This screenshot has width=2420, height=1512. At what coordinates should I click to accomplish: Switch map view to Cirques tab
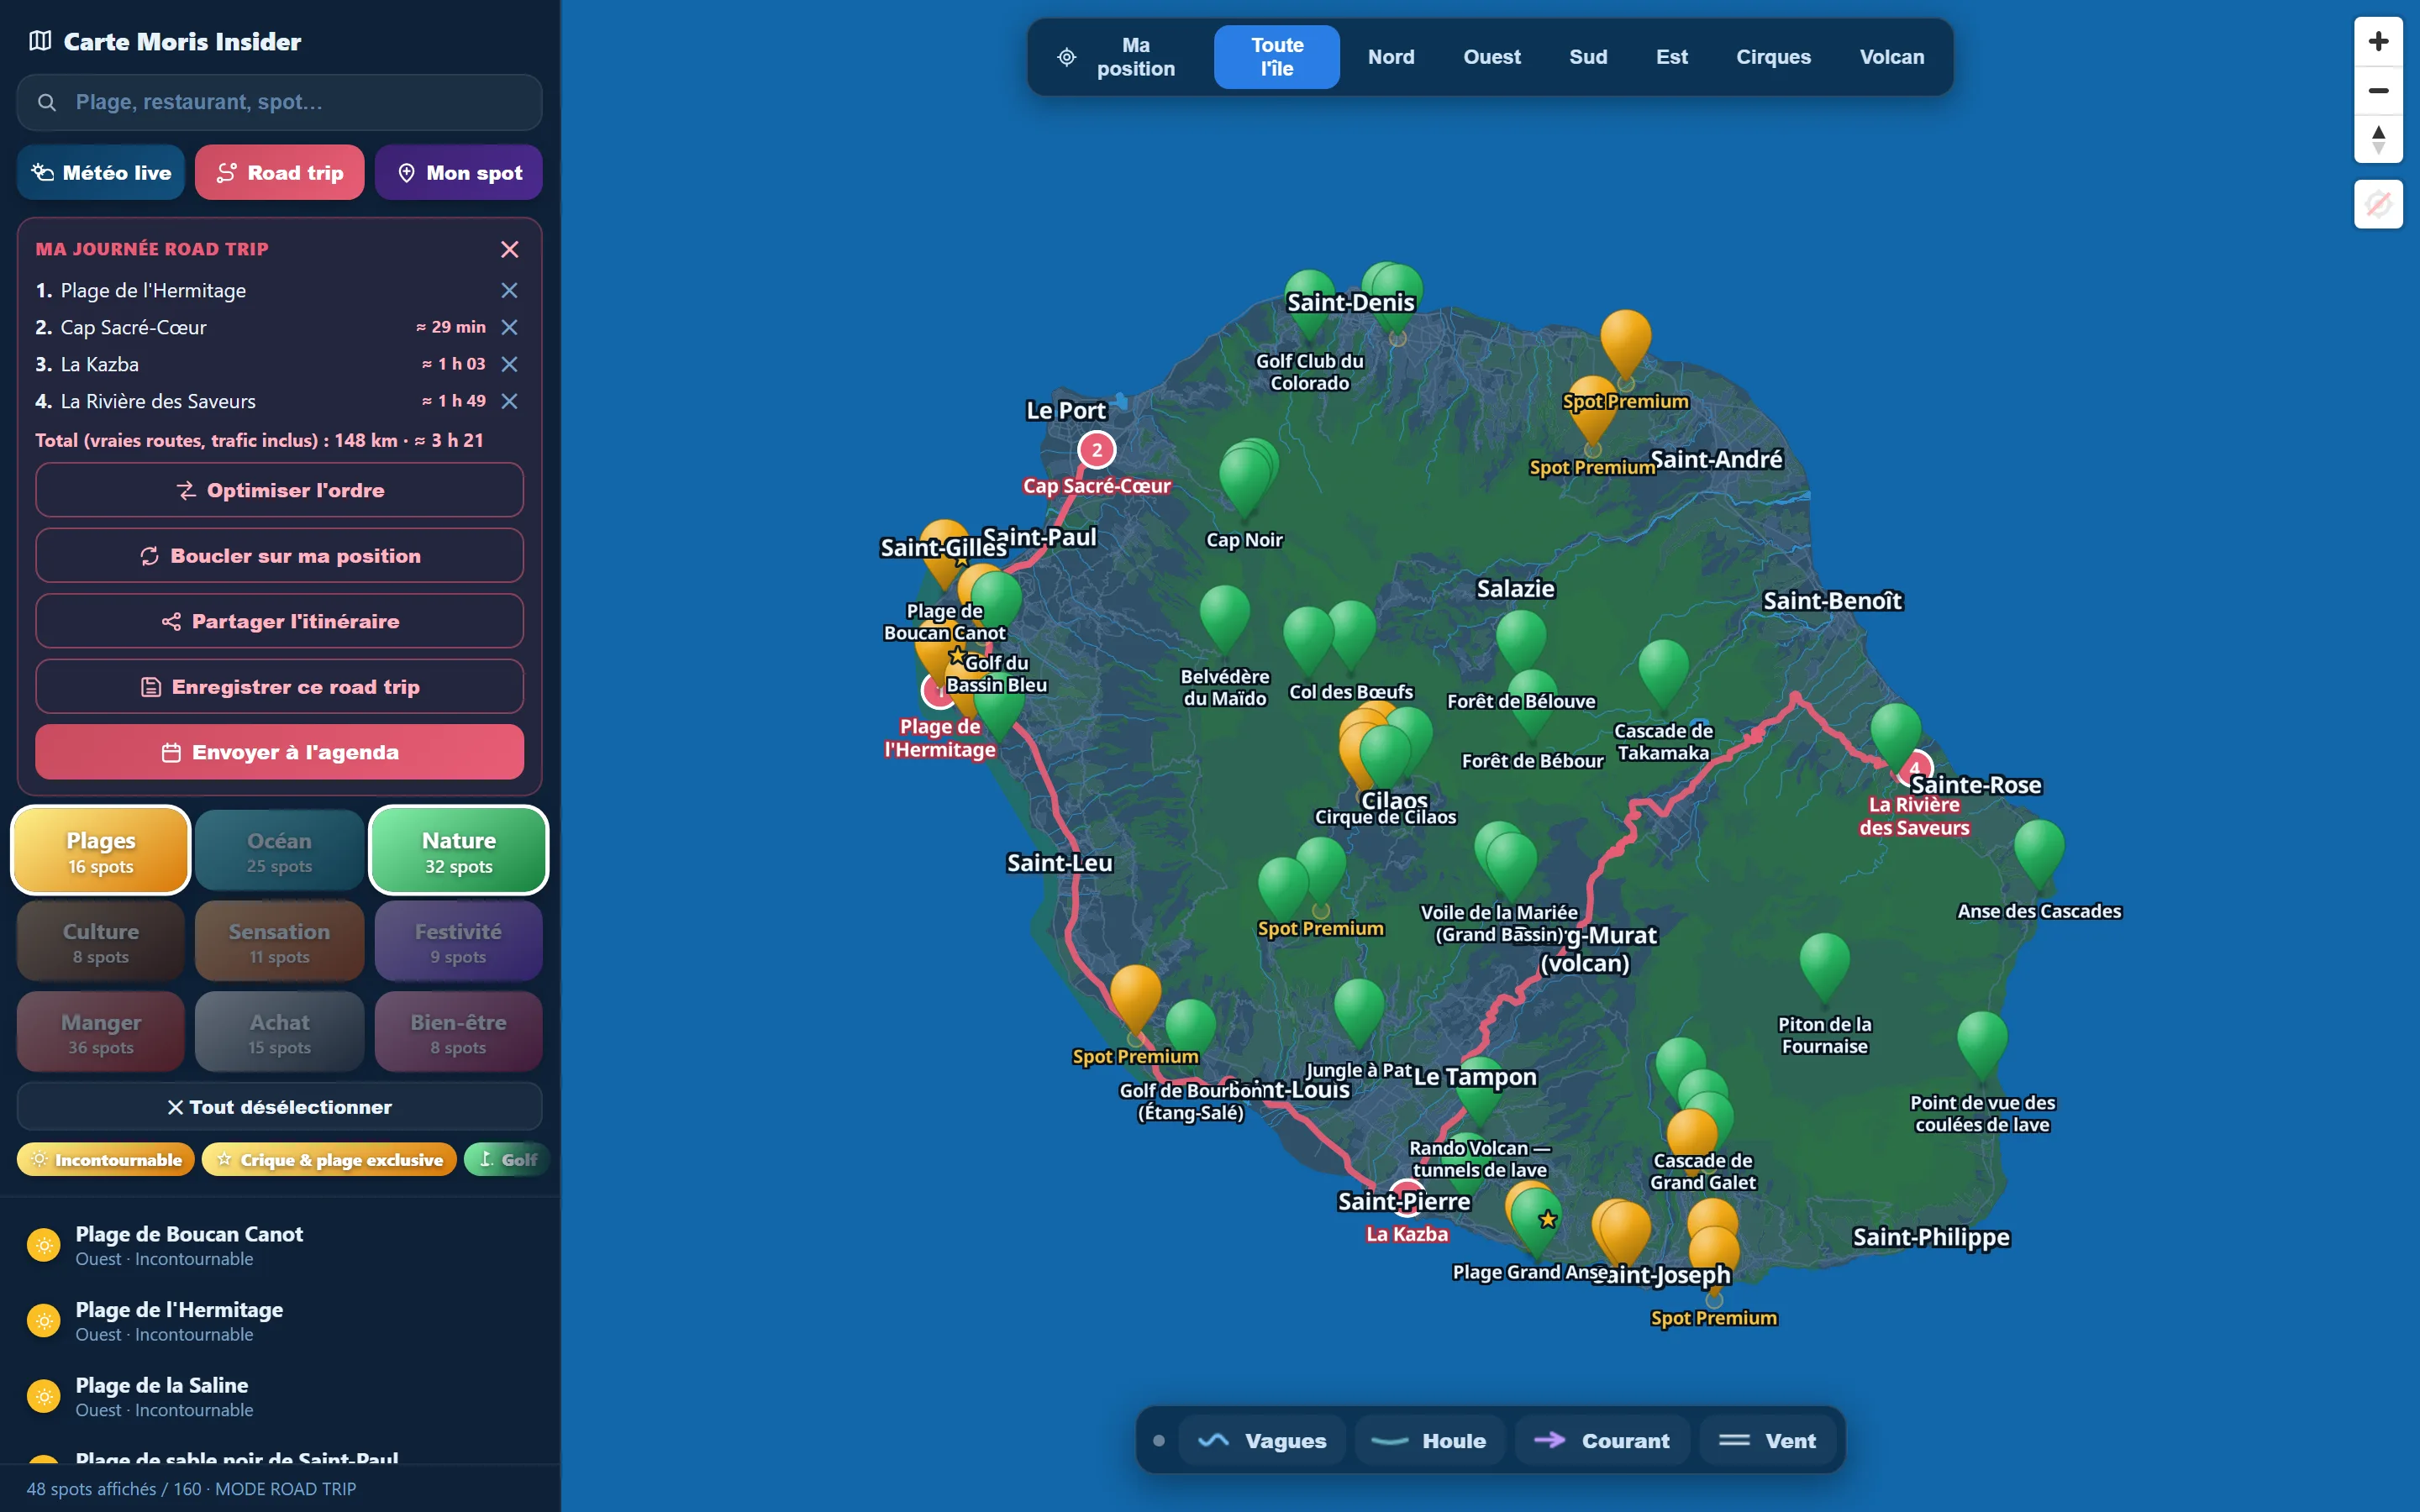coord(1773,57)
